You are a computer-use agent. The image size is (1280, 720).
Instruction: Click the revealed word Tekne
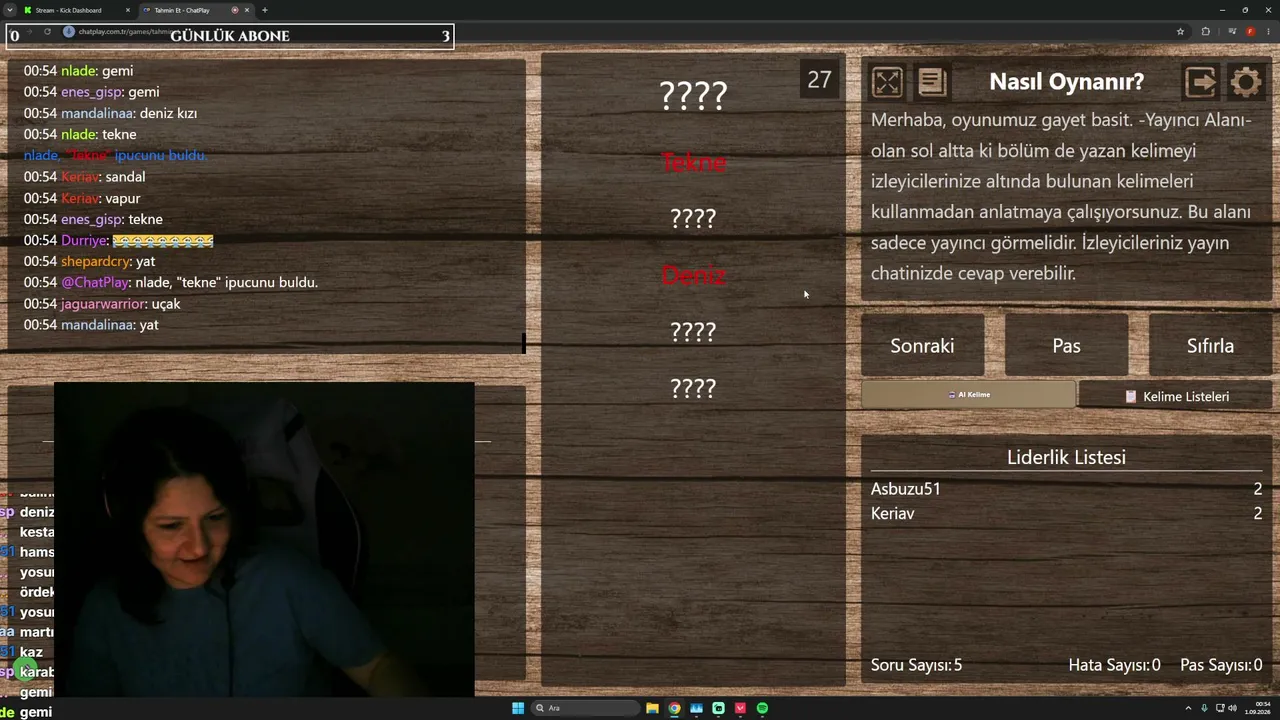(694, 162)
